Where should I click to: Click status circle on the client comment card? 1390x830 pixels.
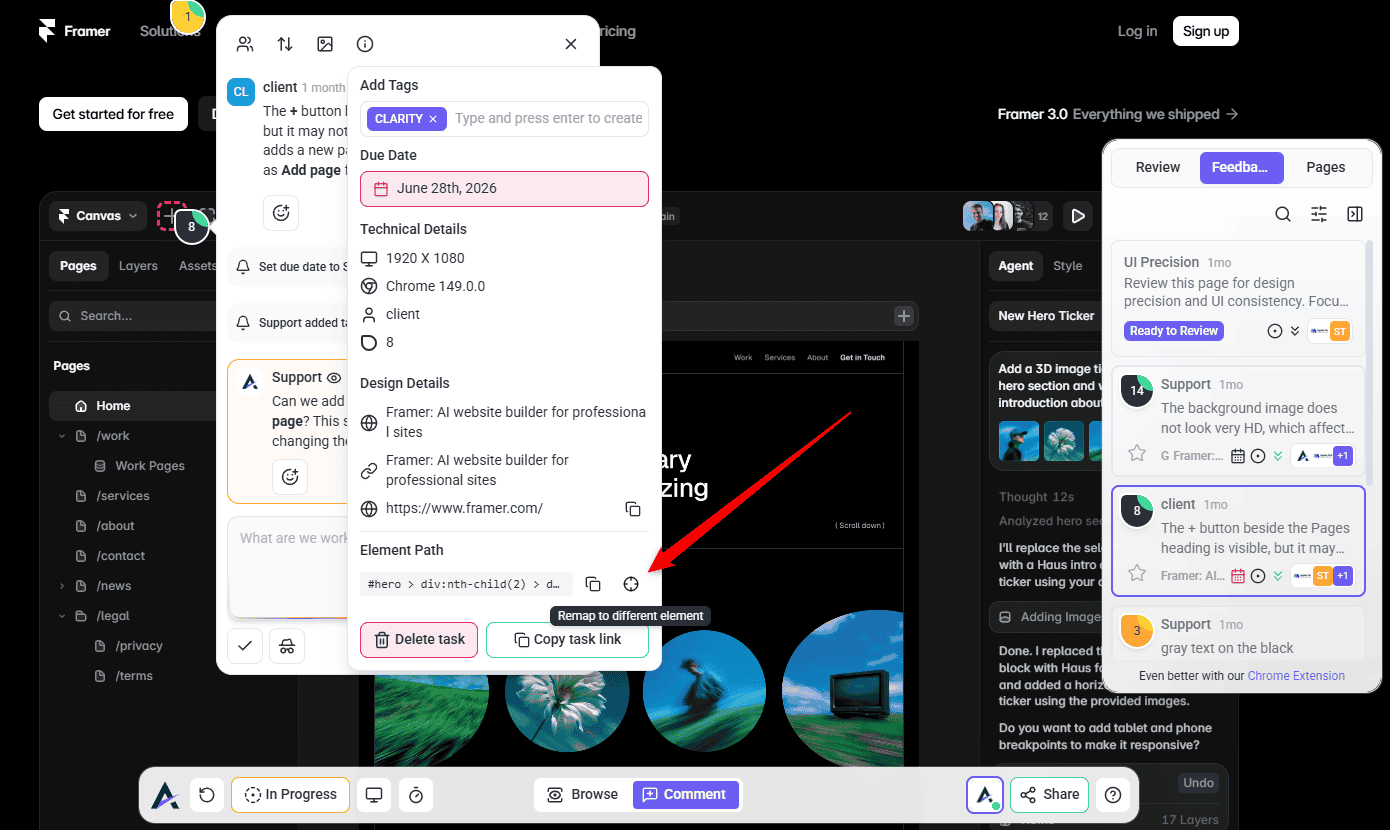click(1258, 576)
